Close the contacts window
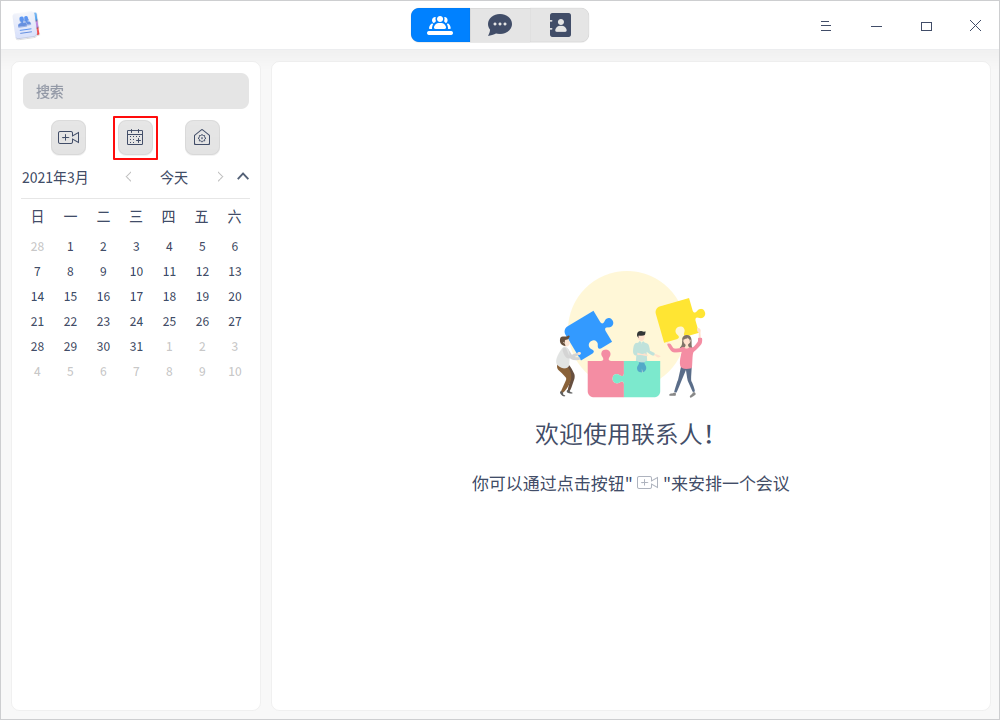This screenshot has height=720, width=1000. [x=975, y=26]
